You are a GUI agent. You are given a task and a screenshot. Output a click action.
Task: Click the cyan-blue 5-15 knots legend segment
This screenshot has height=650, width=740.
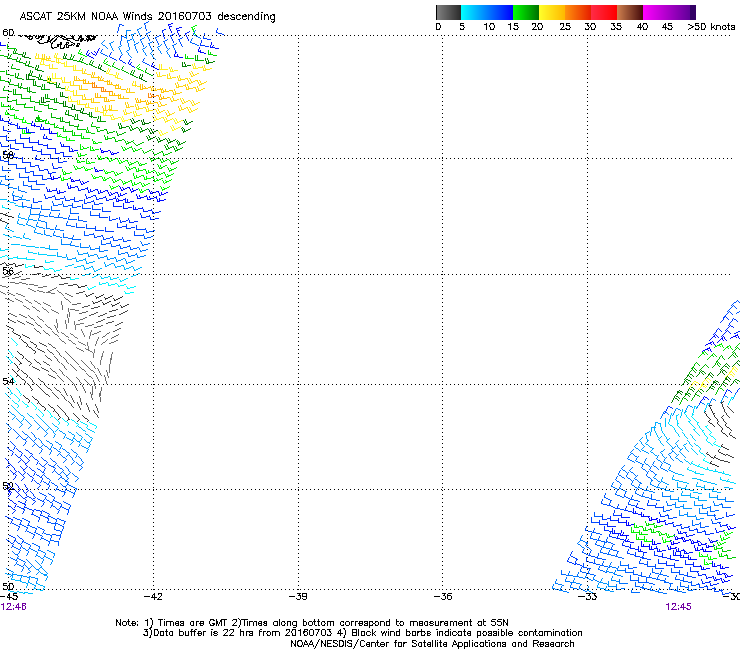click(487, 12)
